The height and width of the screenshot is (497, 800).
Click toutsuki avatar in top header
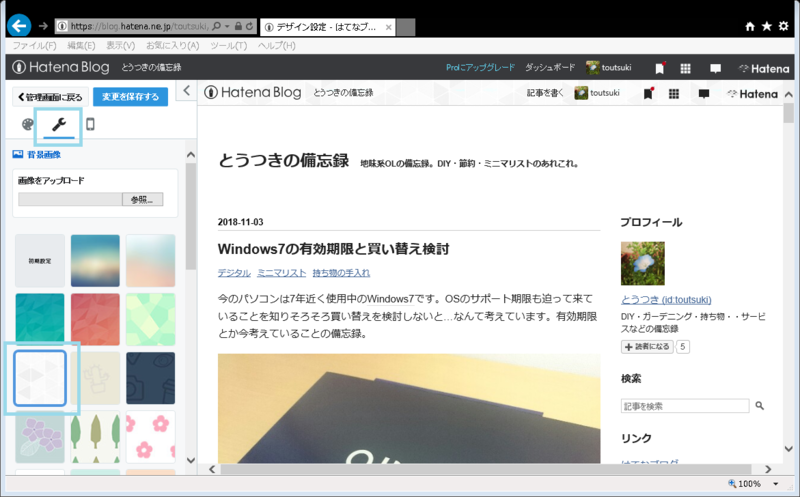[592, 67]
